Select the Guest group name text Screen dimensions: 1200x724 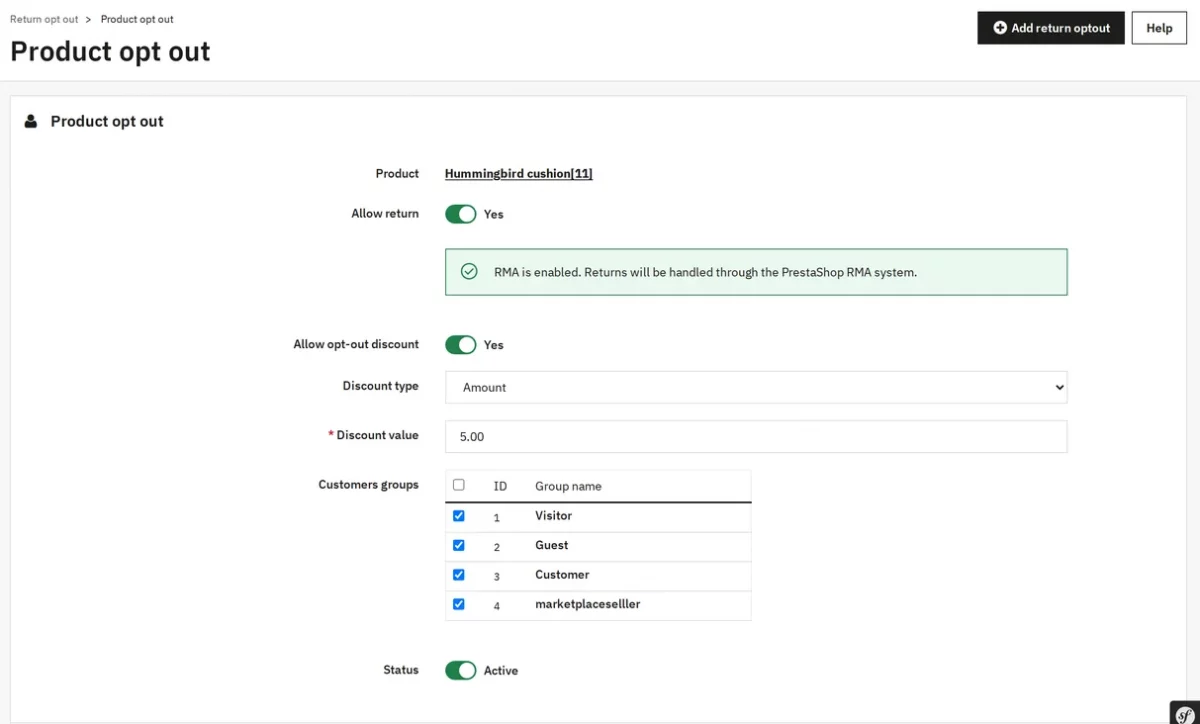pyautogui.click(x=551, y=545)
